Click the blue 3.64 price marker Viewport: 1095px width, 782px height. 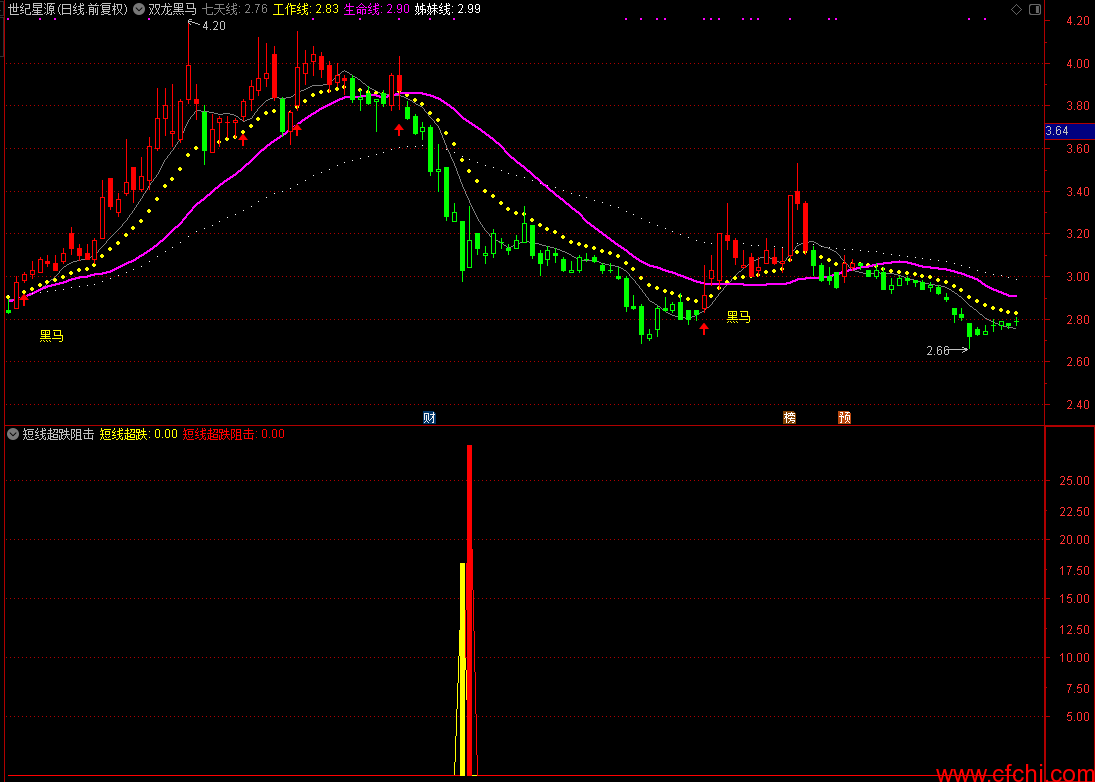1069,131
